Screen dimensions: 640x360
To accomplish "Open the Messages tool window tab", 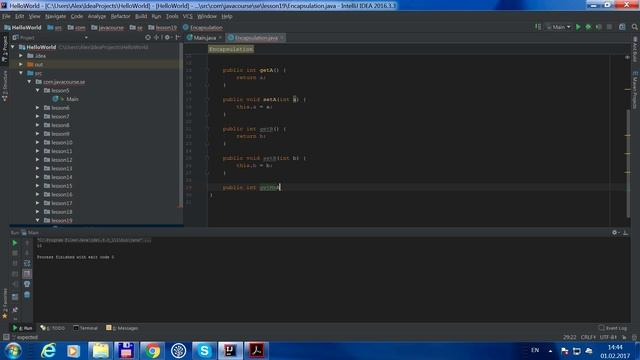I will 122,328.
